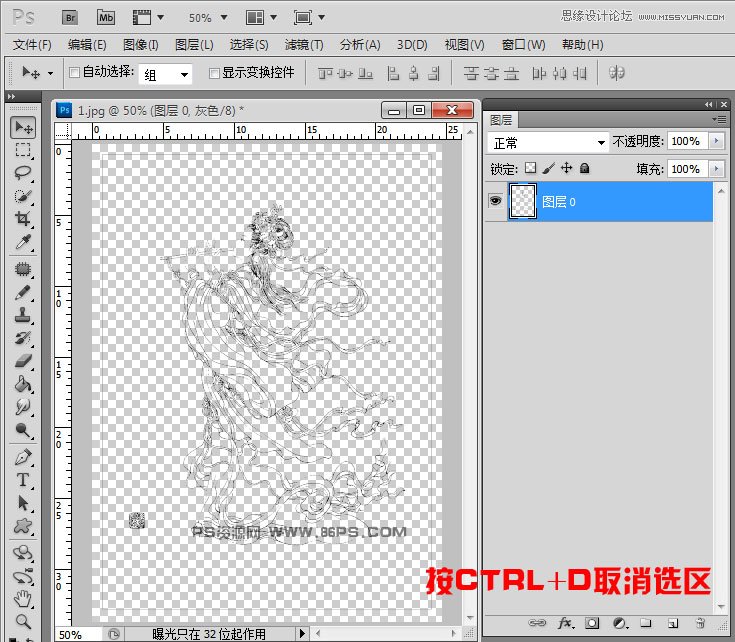Enable the 显示变换控件 checkbox
Viewport: 735px width, 642px height.
pos(214,73)
